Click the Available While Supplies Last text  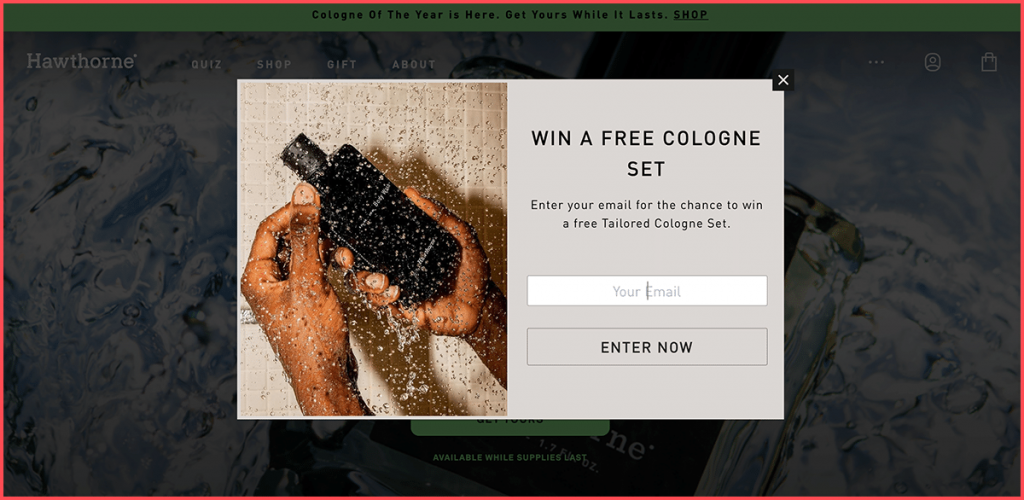click(x=510, y=458)
